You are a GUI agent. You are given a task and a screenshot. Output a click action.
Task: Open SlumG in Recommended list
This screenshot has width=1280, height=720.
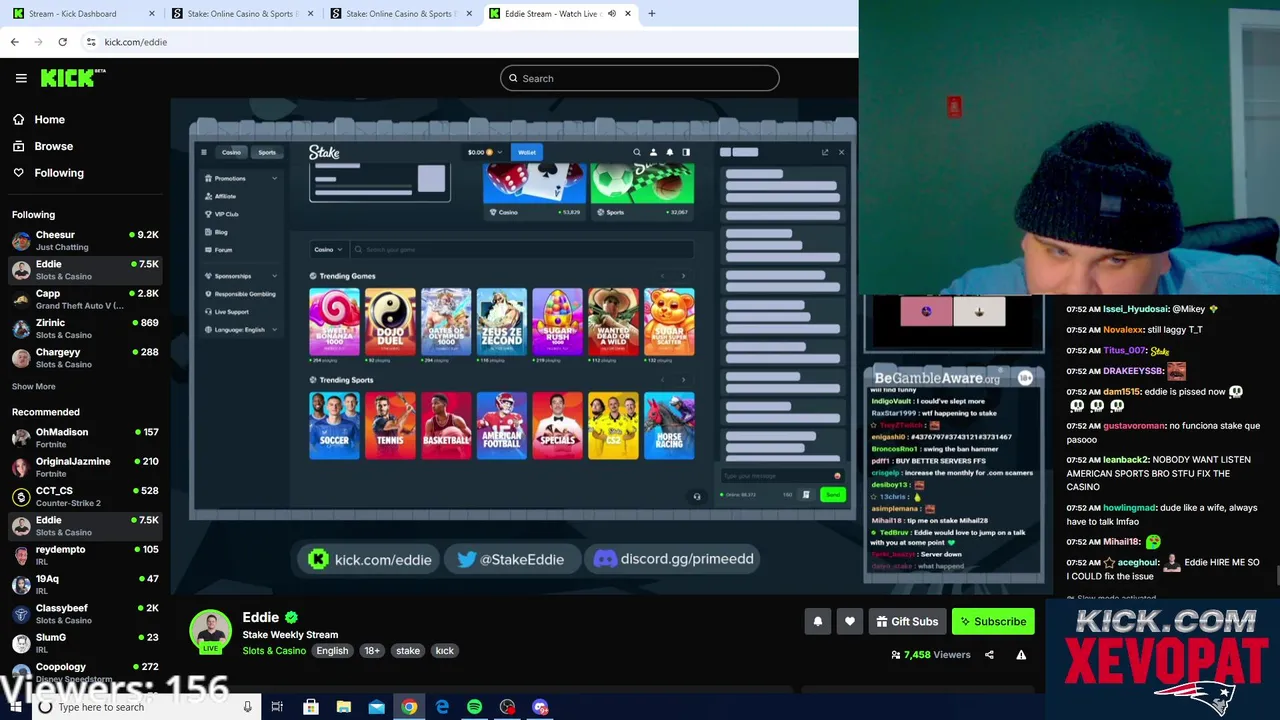85,642
